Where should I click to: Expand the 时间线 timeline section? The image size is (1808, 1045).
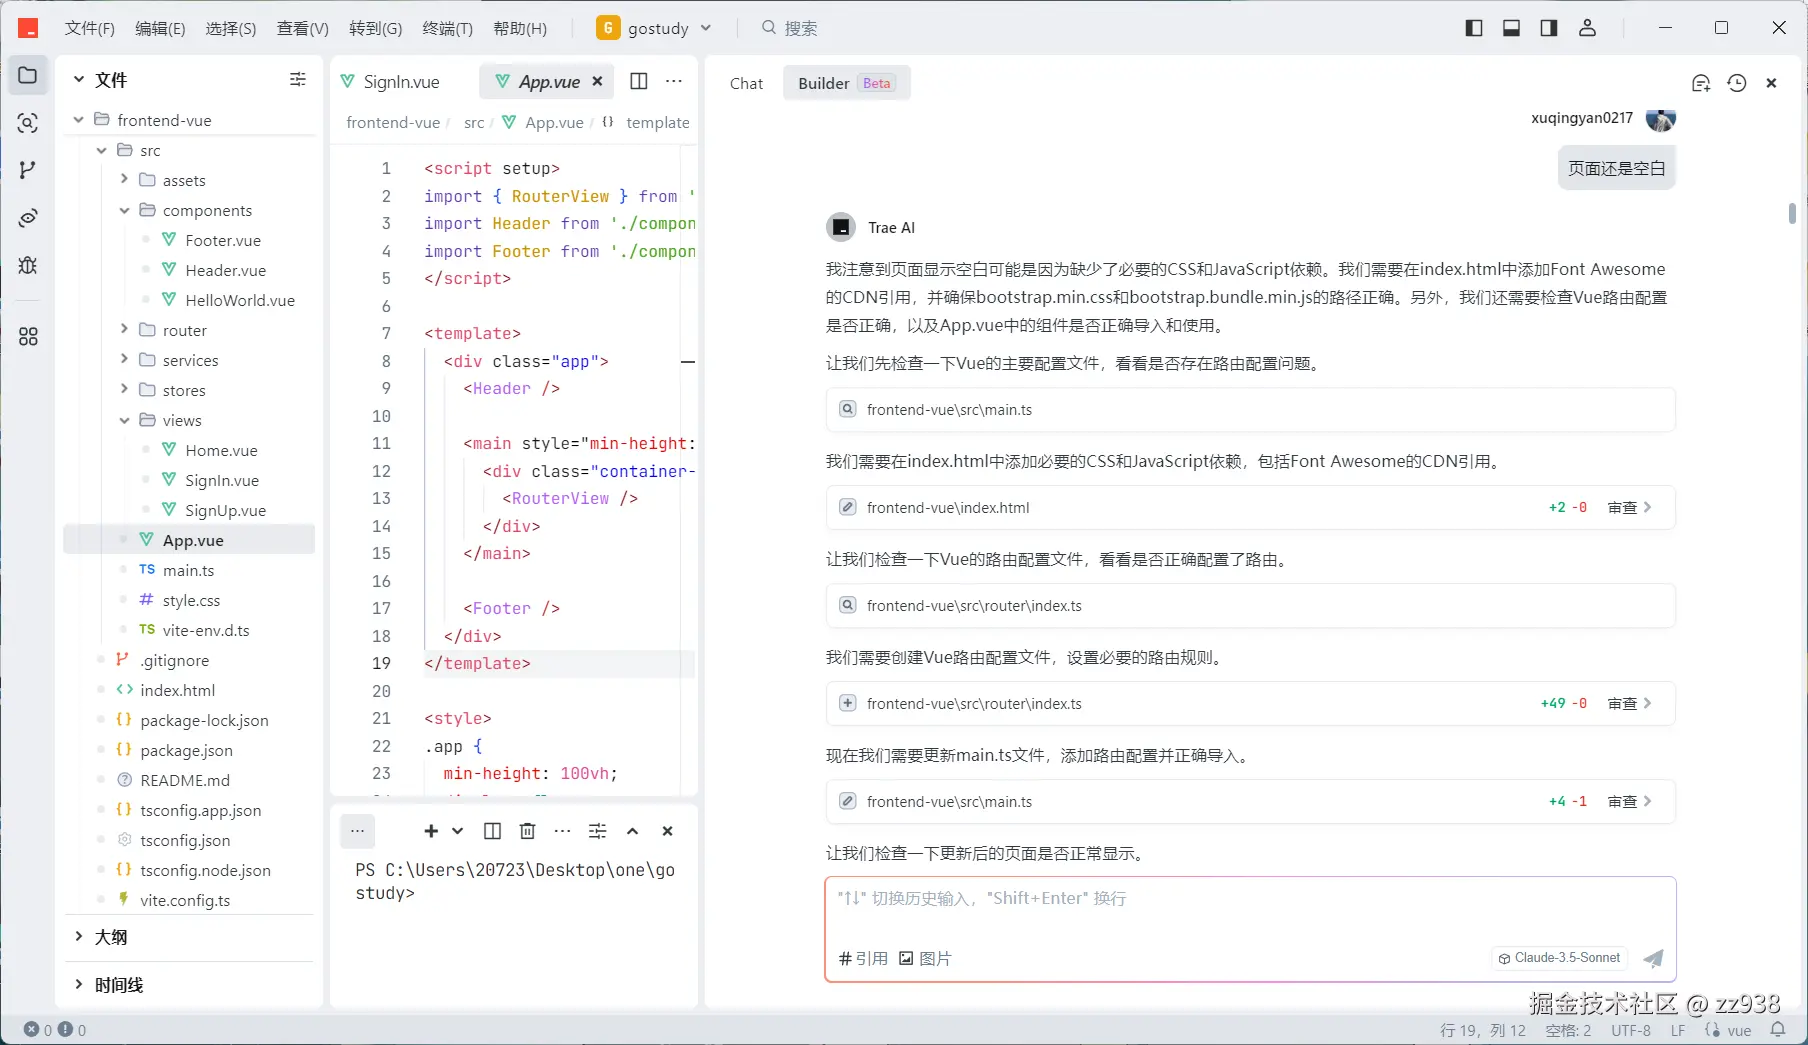tap(79, 985)
